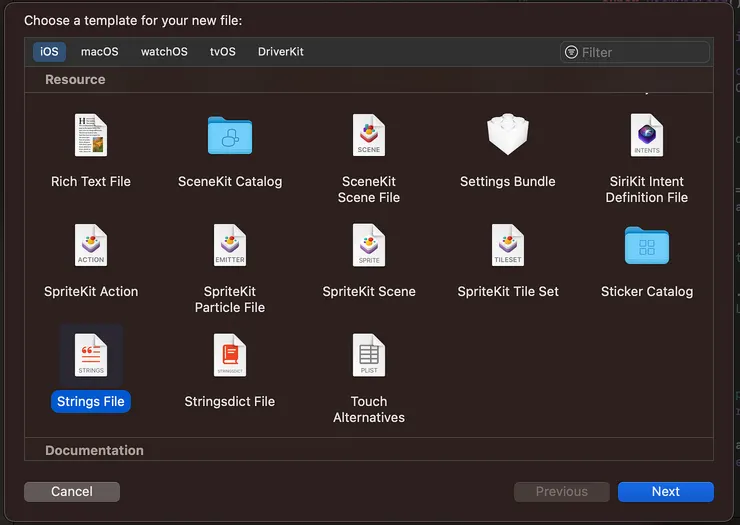The height and width of the screenshot is (525, 740).
Task: Choose SiriKit Intent Definition File icon
Action: (x=647, y=135)
